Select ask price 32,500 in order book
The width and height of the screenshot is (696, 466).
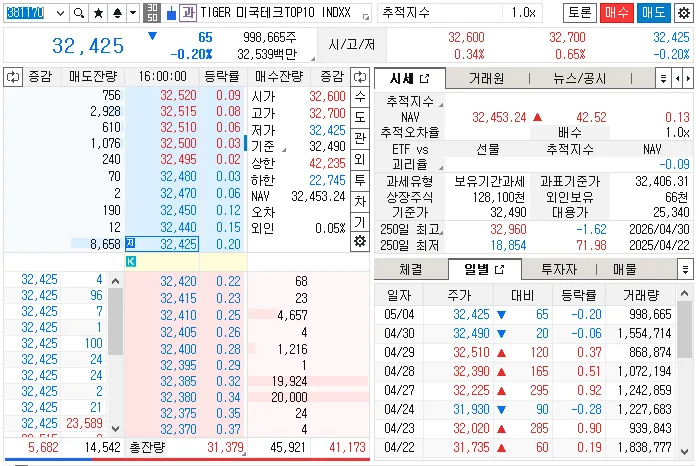178,143
